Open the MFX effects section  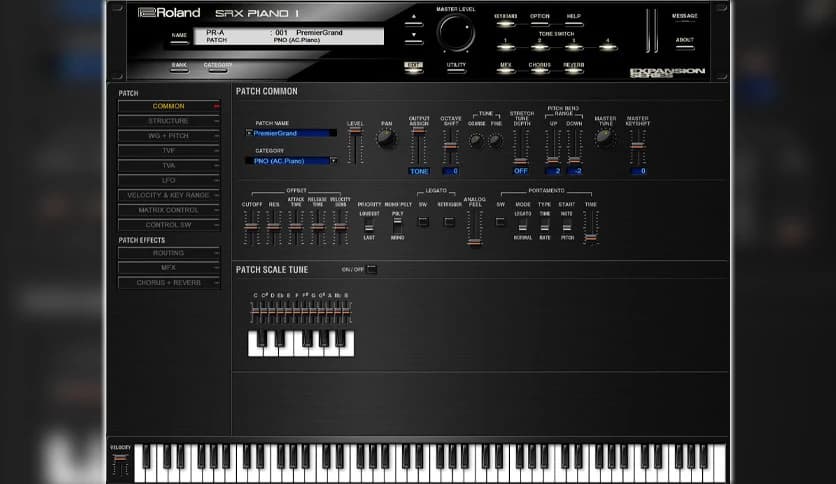coord(169,268)
